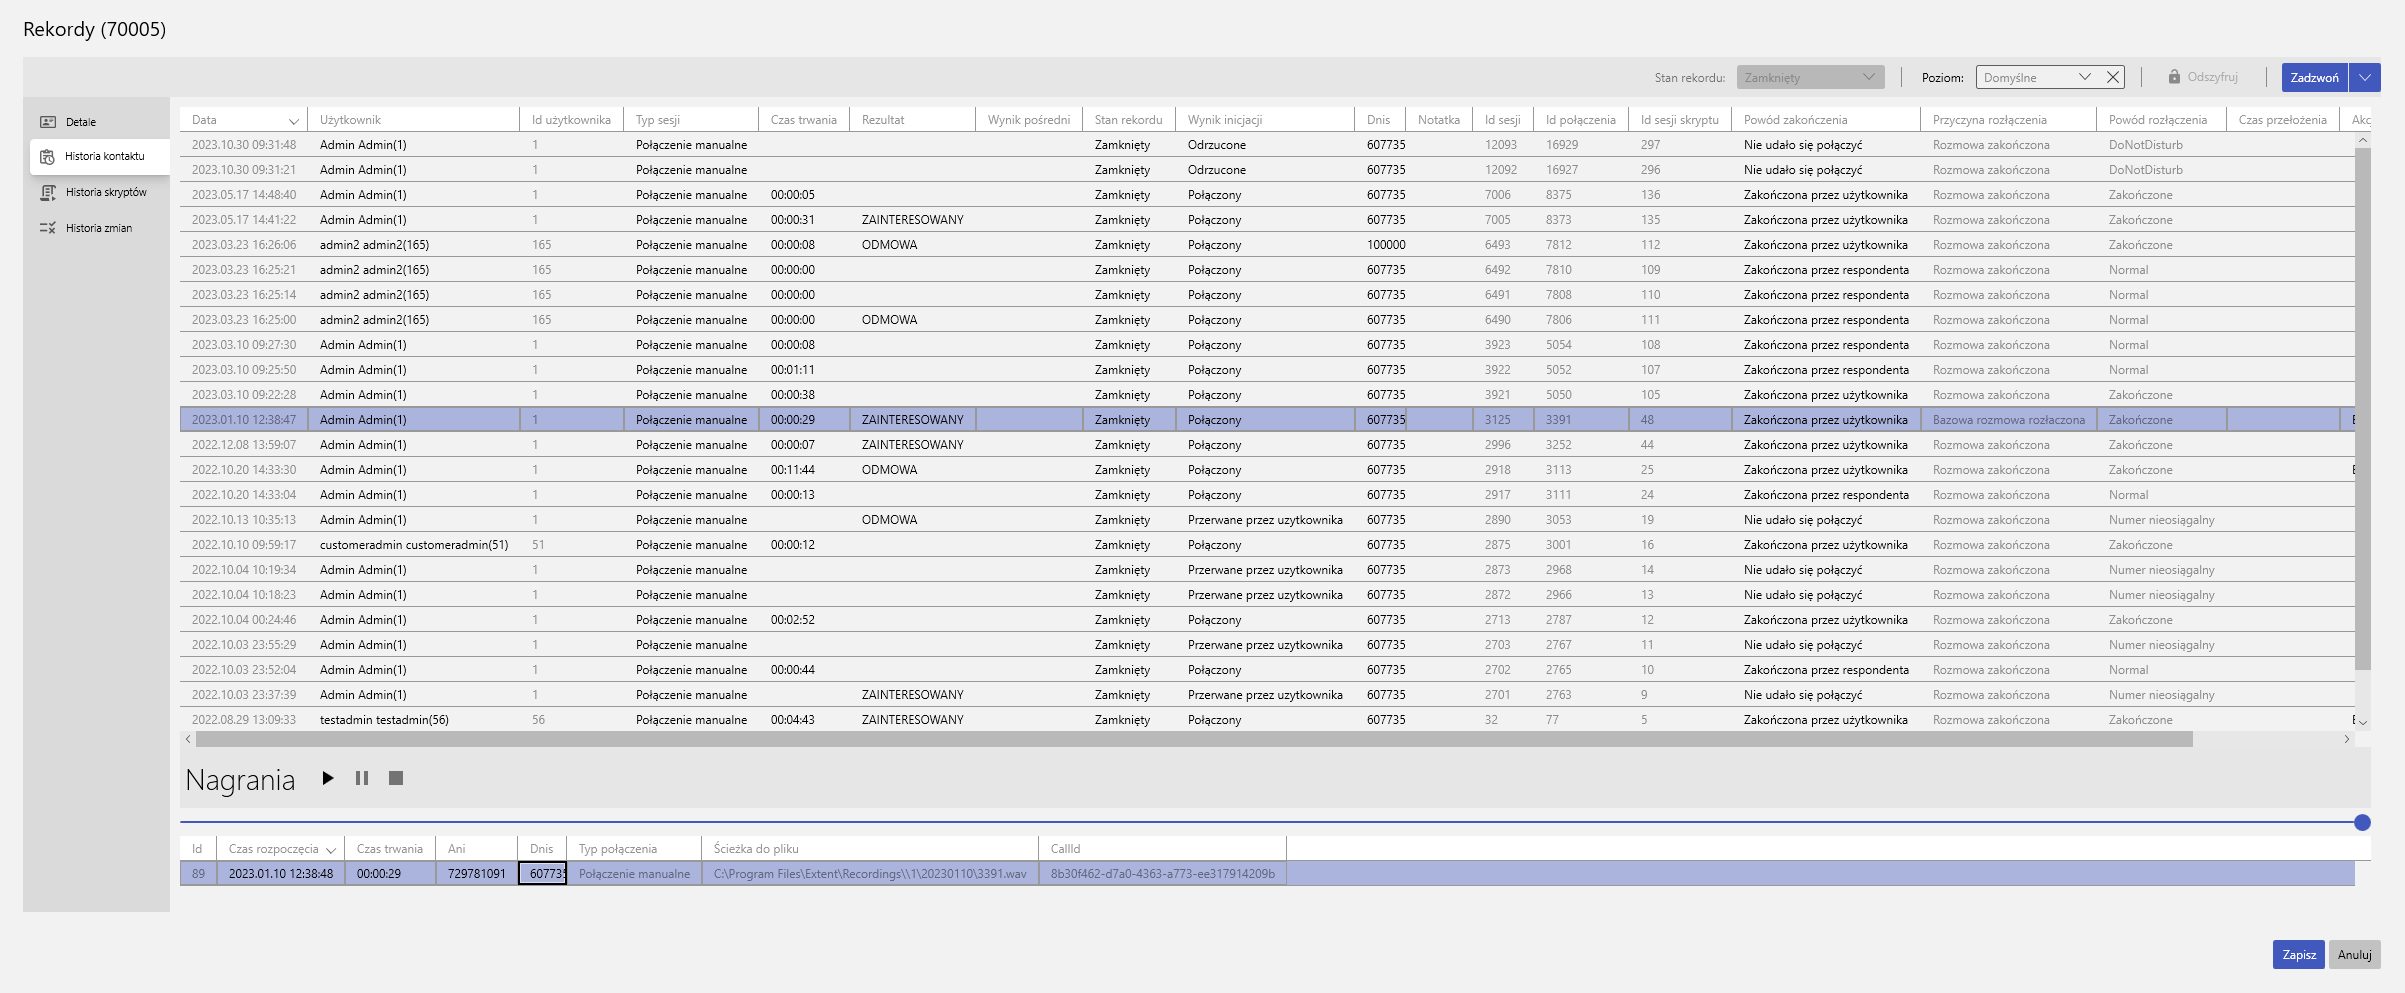
Task: Sort table by Data column header
Action: [x=243, y=120]
